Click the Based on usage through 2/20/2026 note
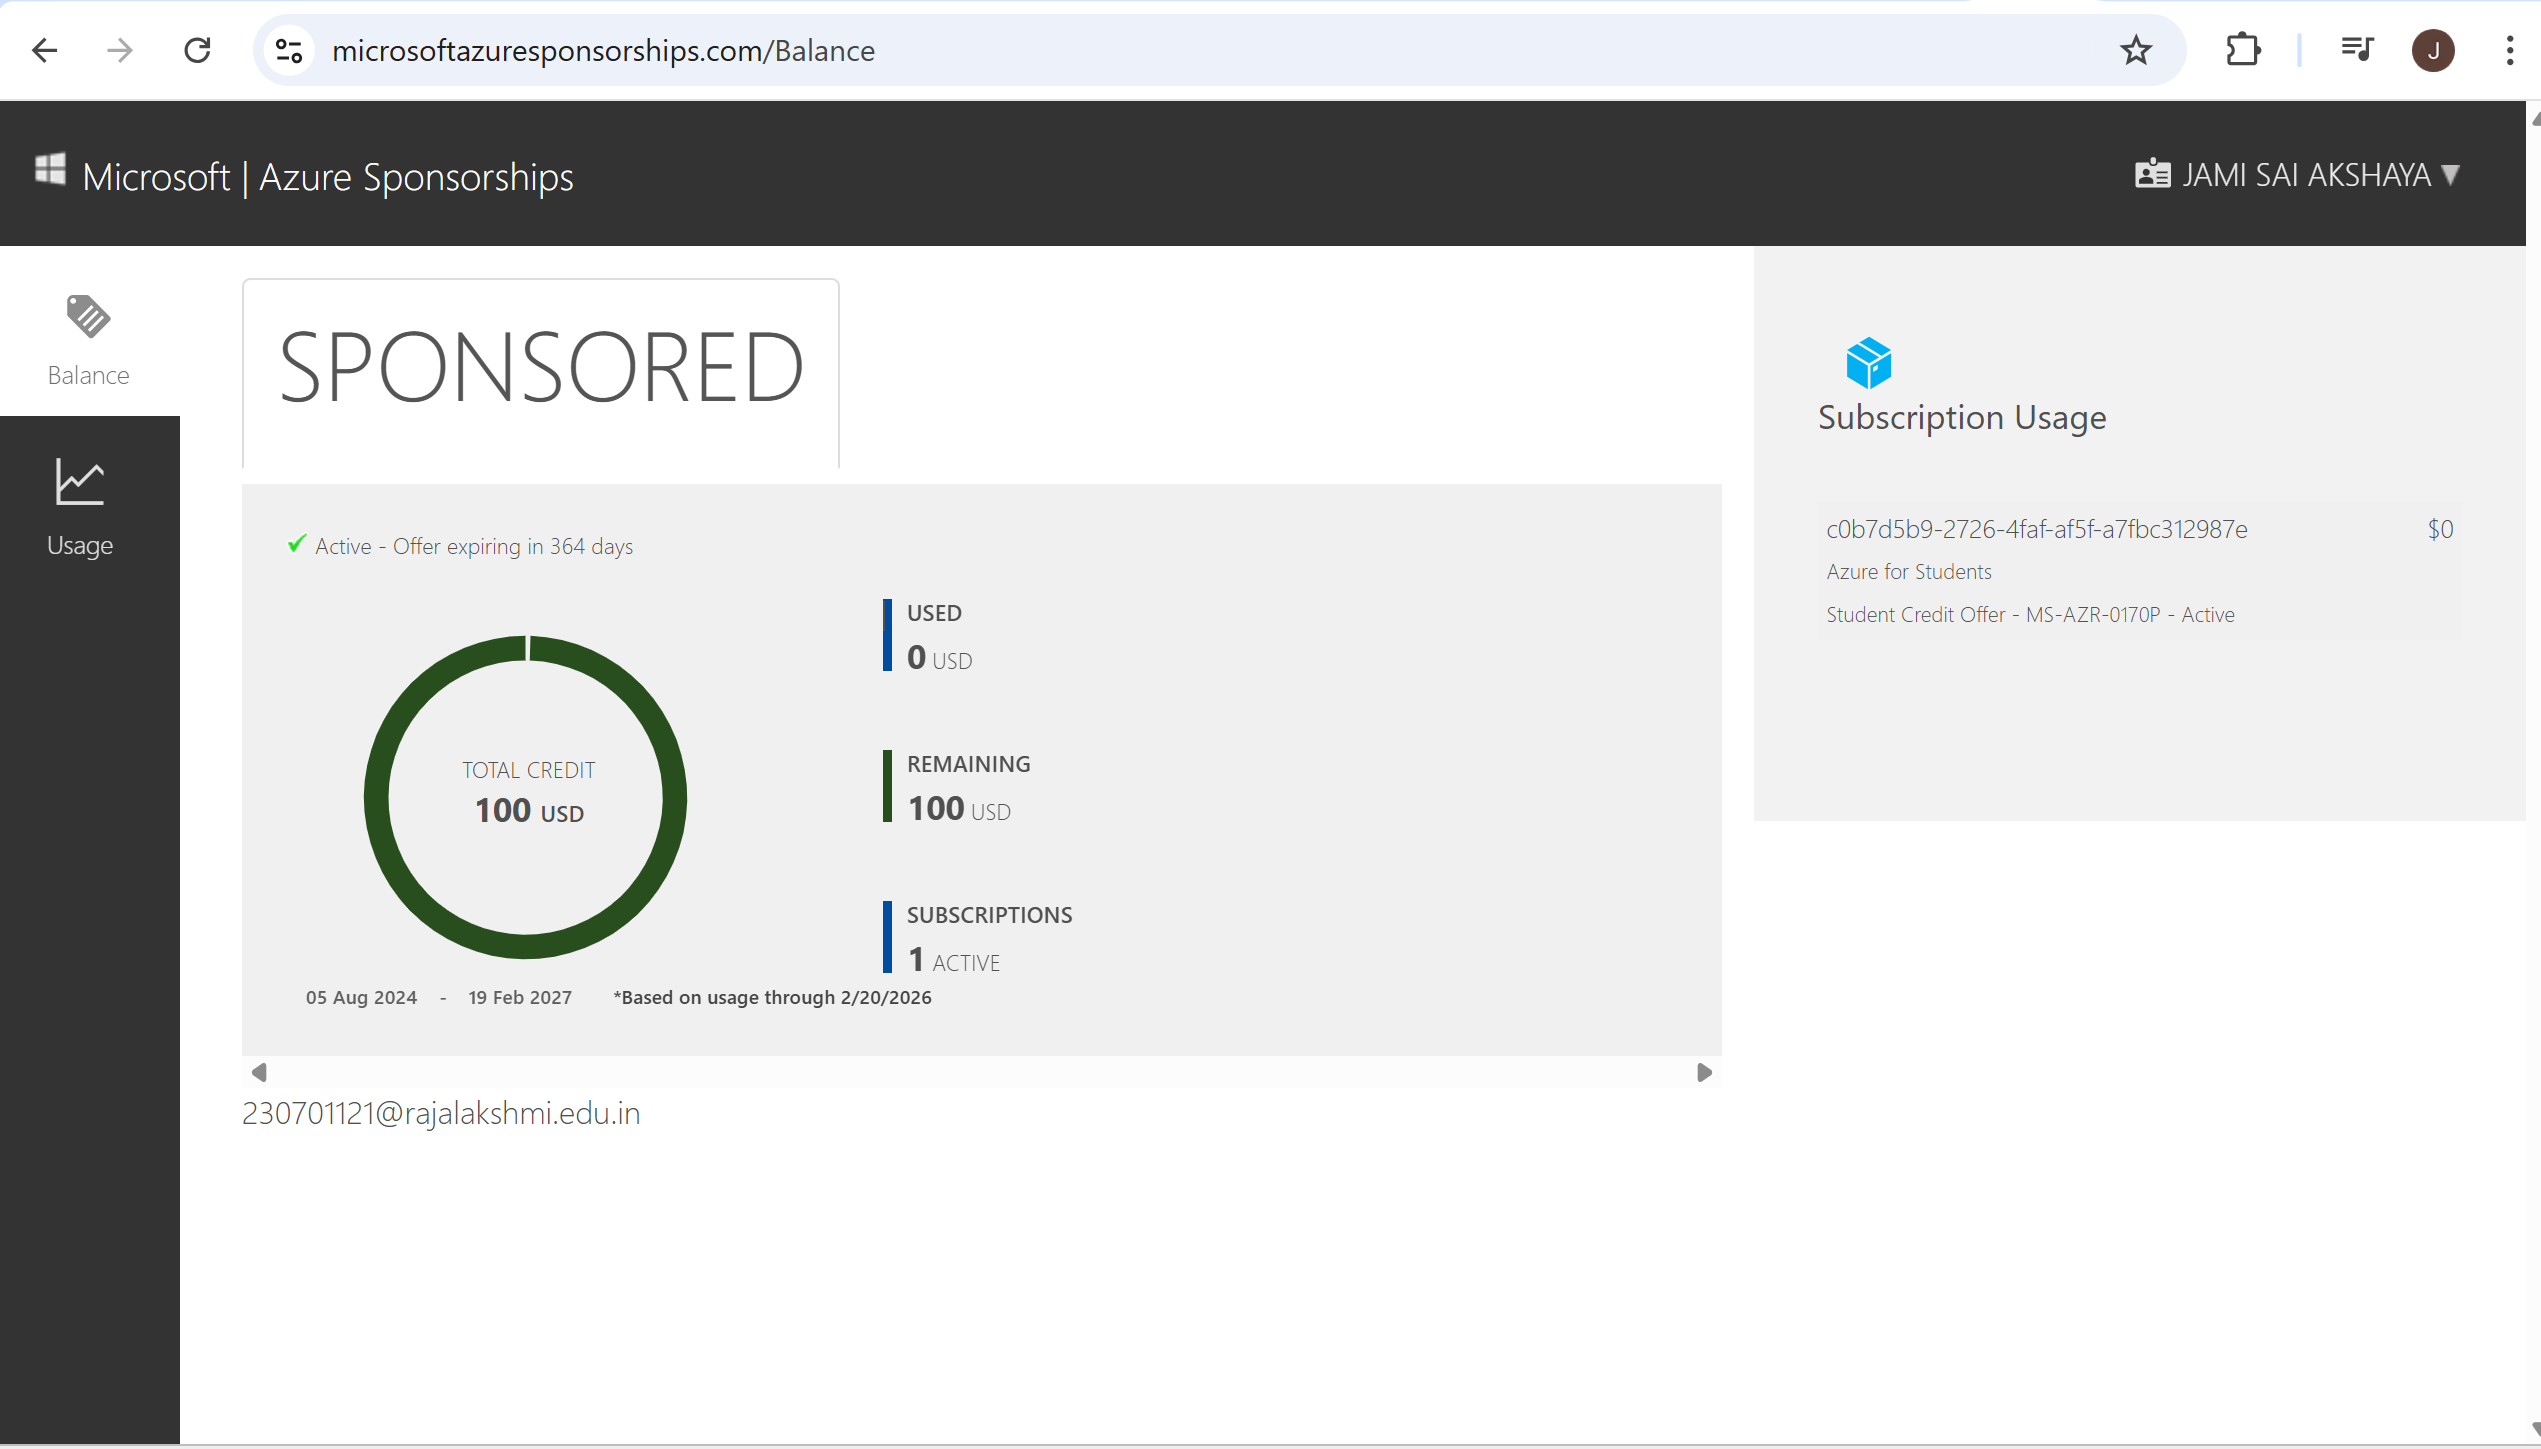The height and width of the screenshot is (1449, 2541). pos(772,997)
